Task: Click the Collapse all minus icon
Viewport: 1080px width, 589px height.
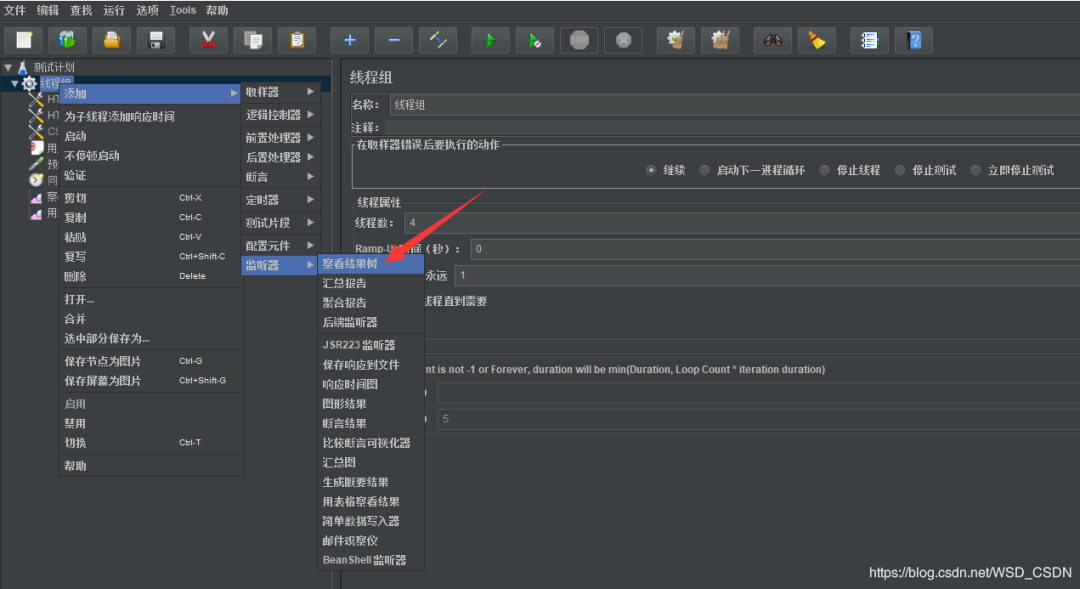Action: click(x=393, y=41)
